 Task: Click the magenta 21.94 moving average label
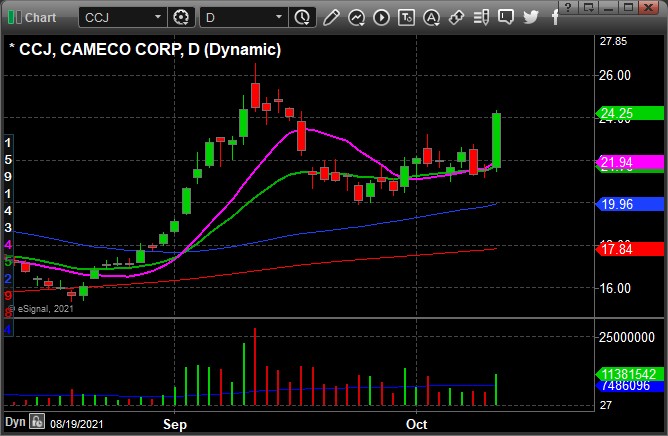[x=630, y=162]
